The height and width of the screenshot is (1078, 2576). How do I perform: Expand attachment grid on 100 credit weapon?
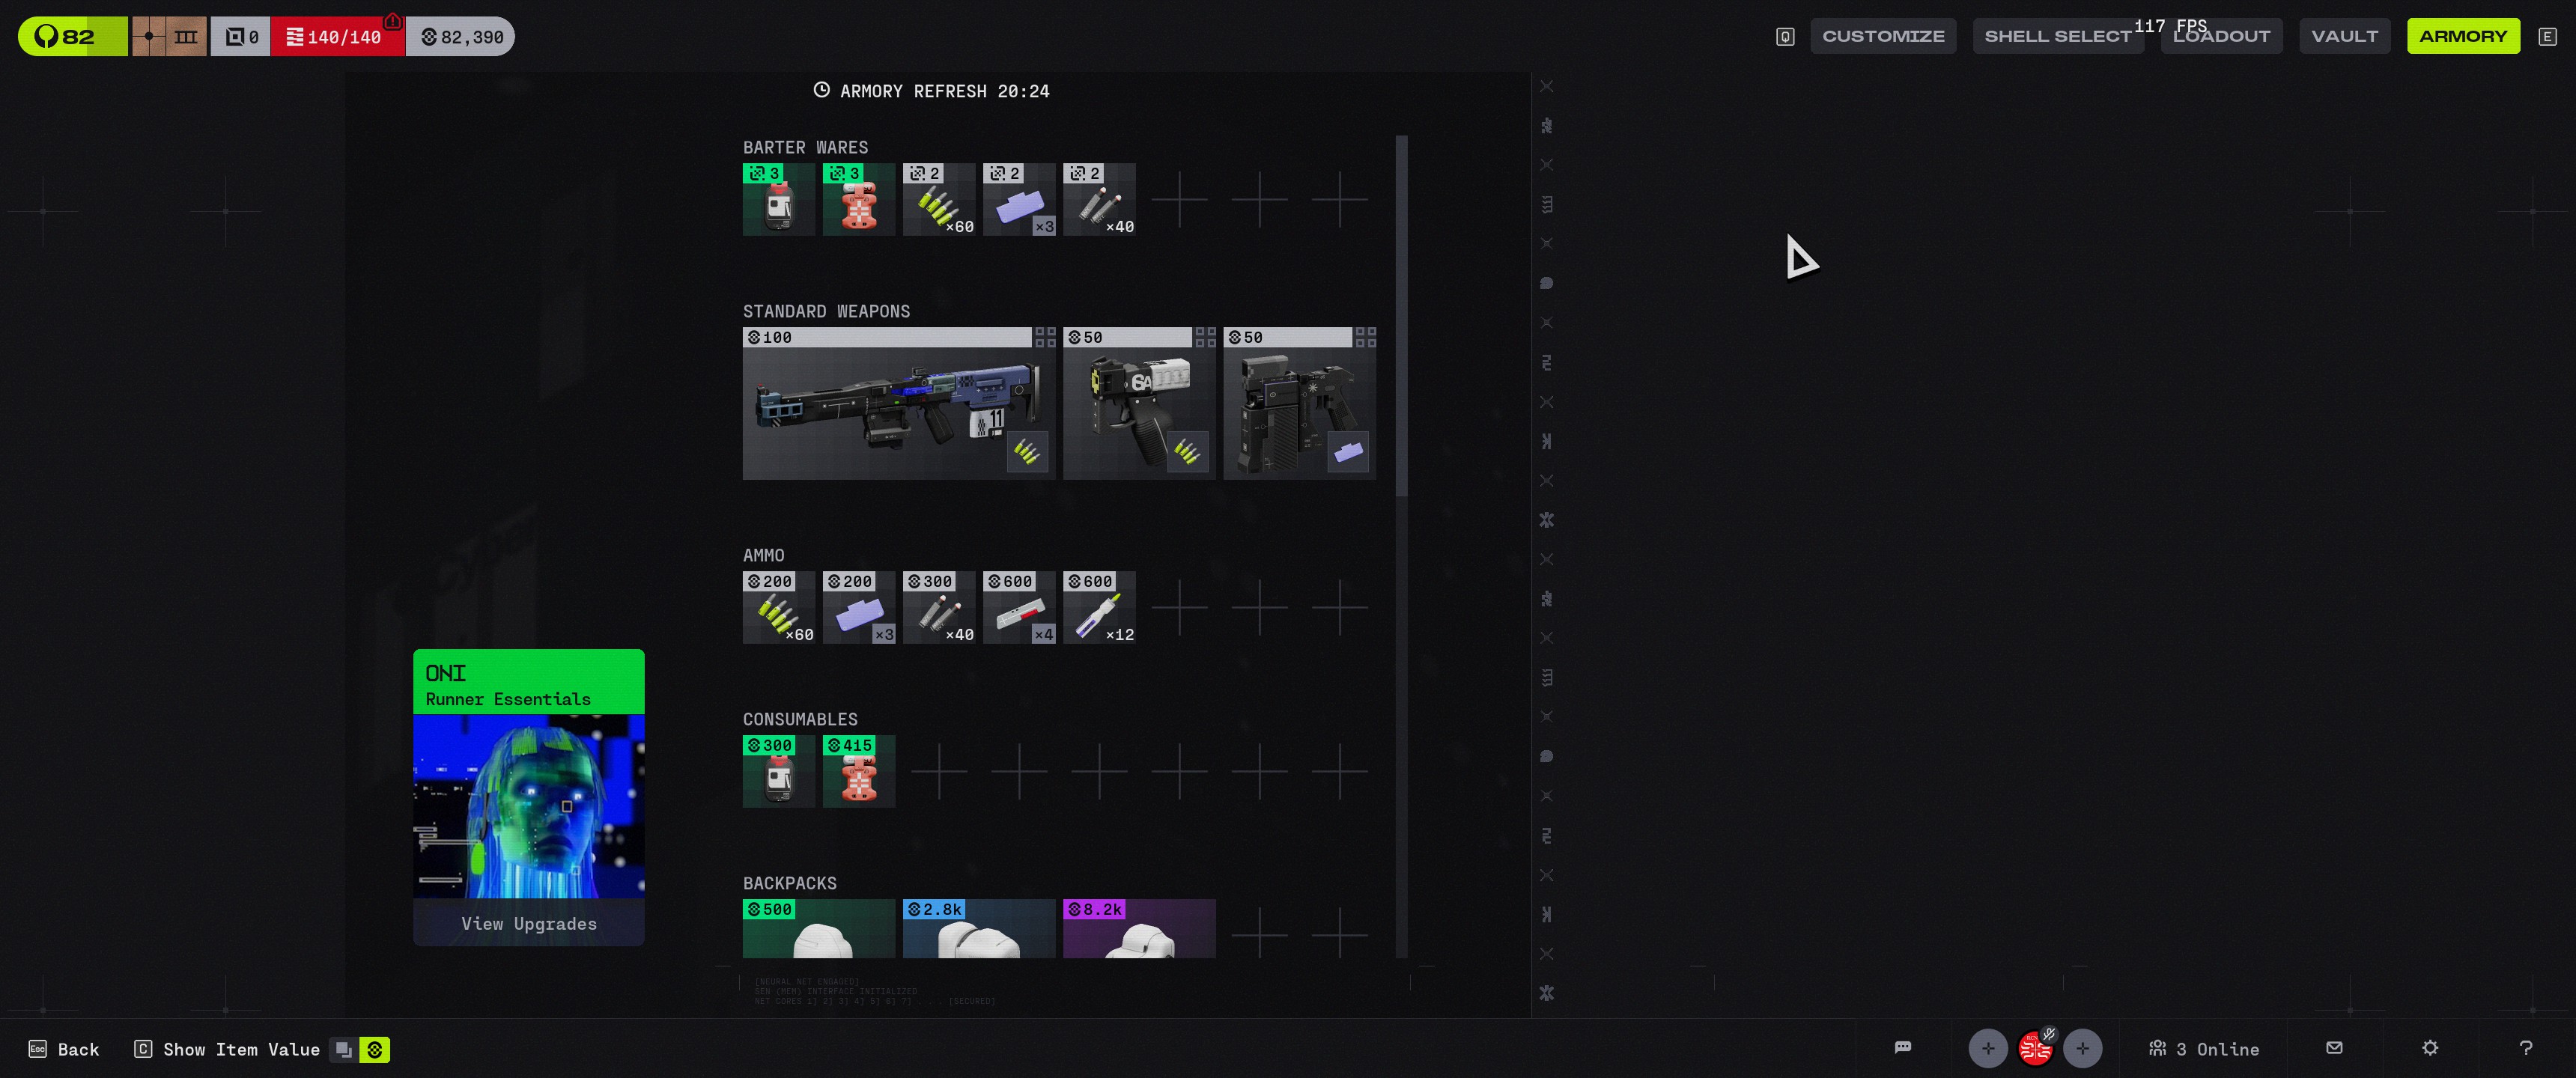(x=1044, y=337)
